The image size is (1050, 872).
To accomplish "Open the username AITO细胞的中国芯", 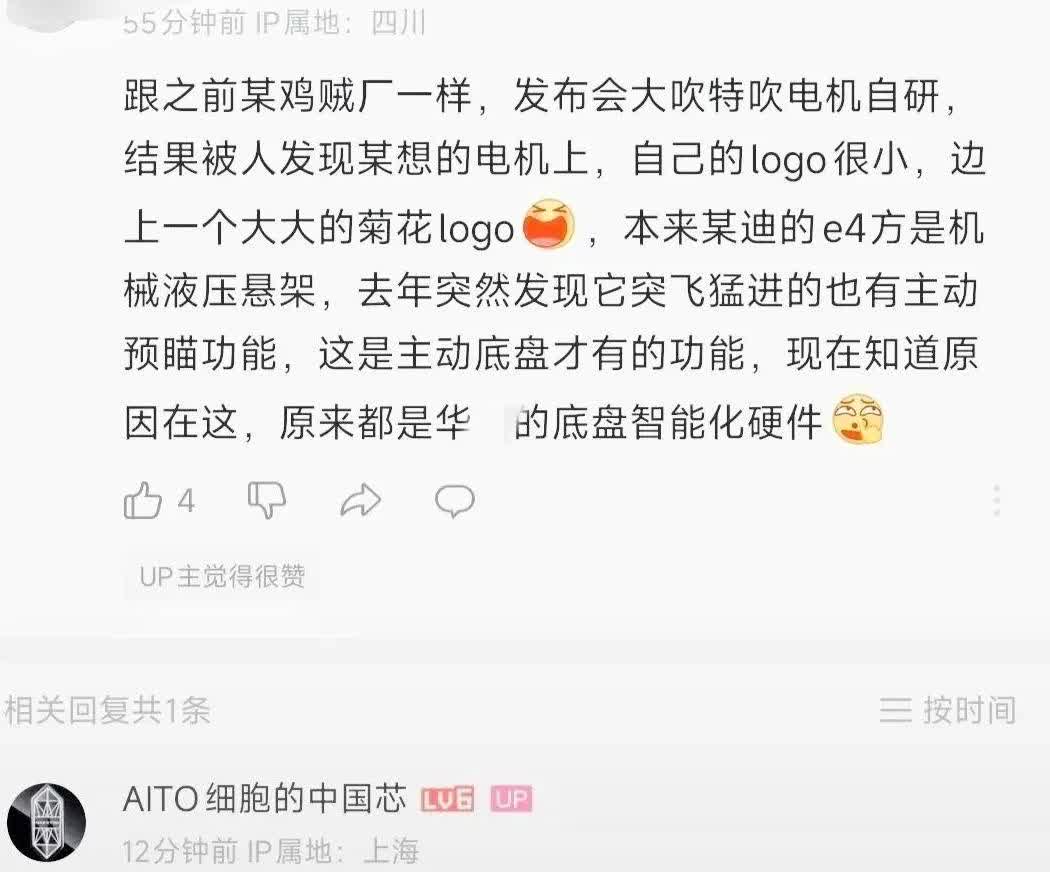I will (x=265, y=798).
